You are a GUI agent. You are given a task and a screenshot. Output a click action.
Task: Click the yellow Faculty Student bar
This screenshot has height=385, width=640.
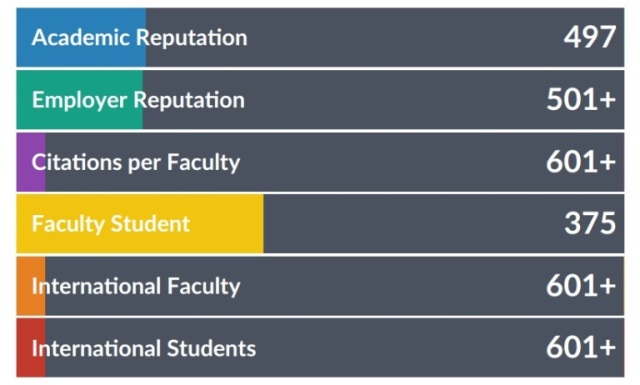point(140,224)
